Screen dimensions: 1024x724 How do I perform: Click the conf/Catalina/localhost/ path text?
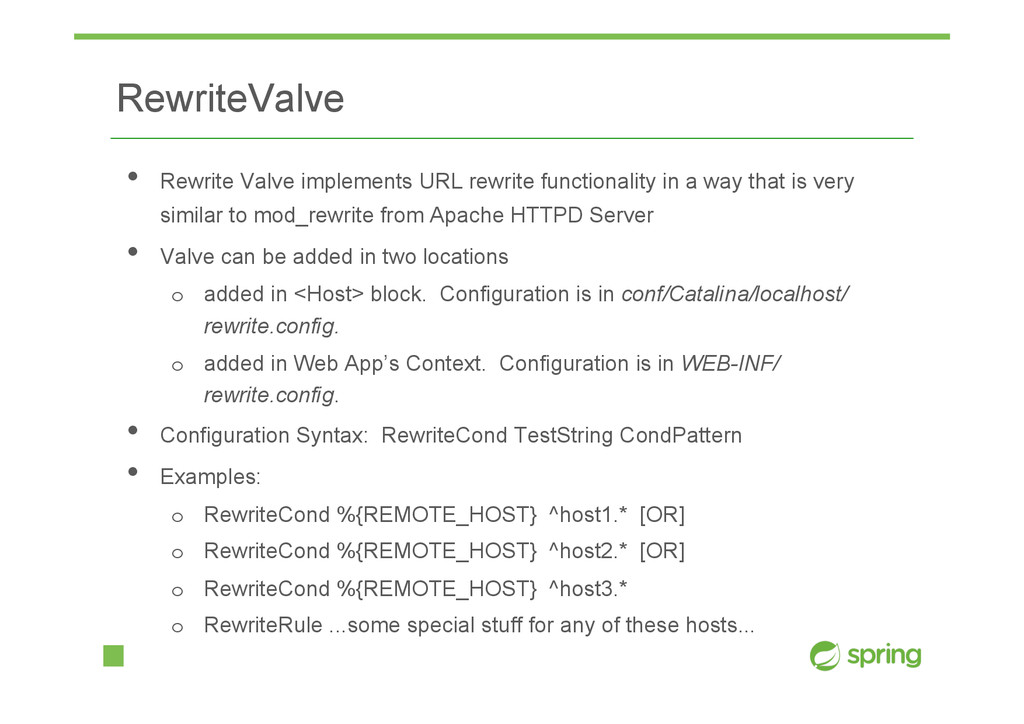coord(735,294)
